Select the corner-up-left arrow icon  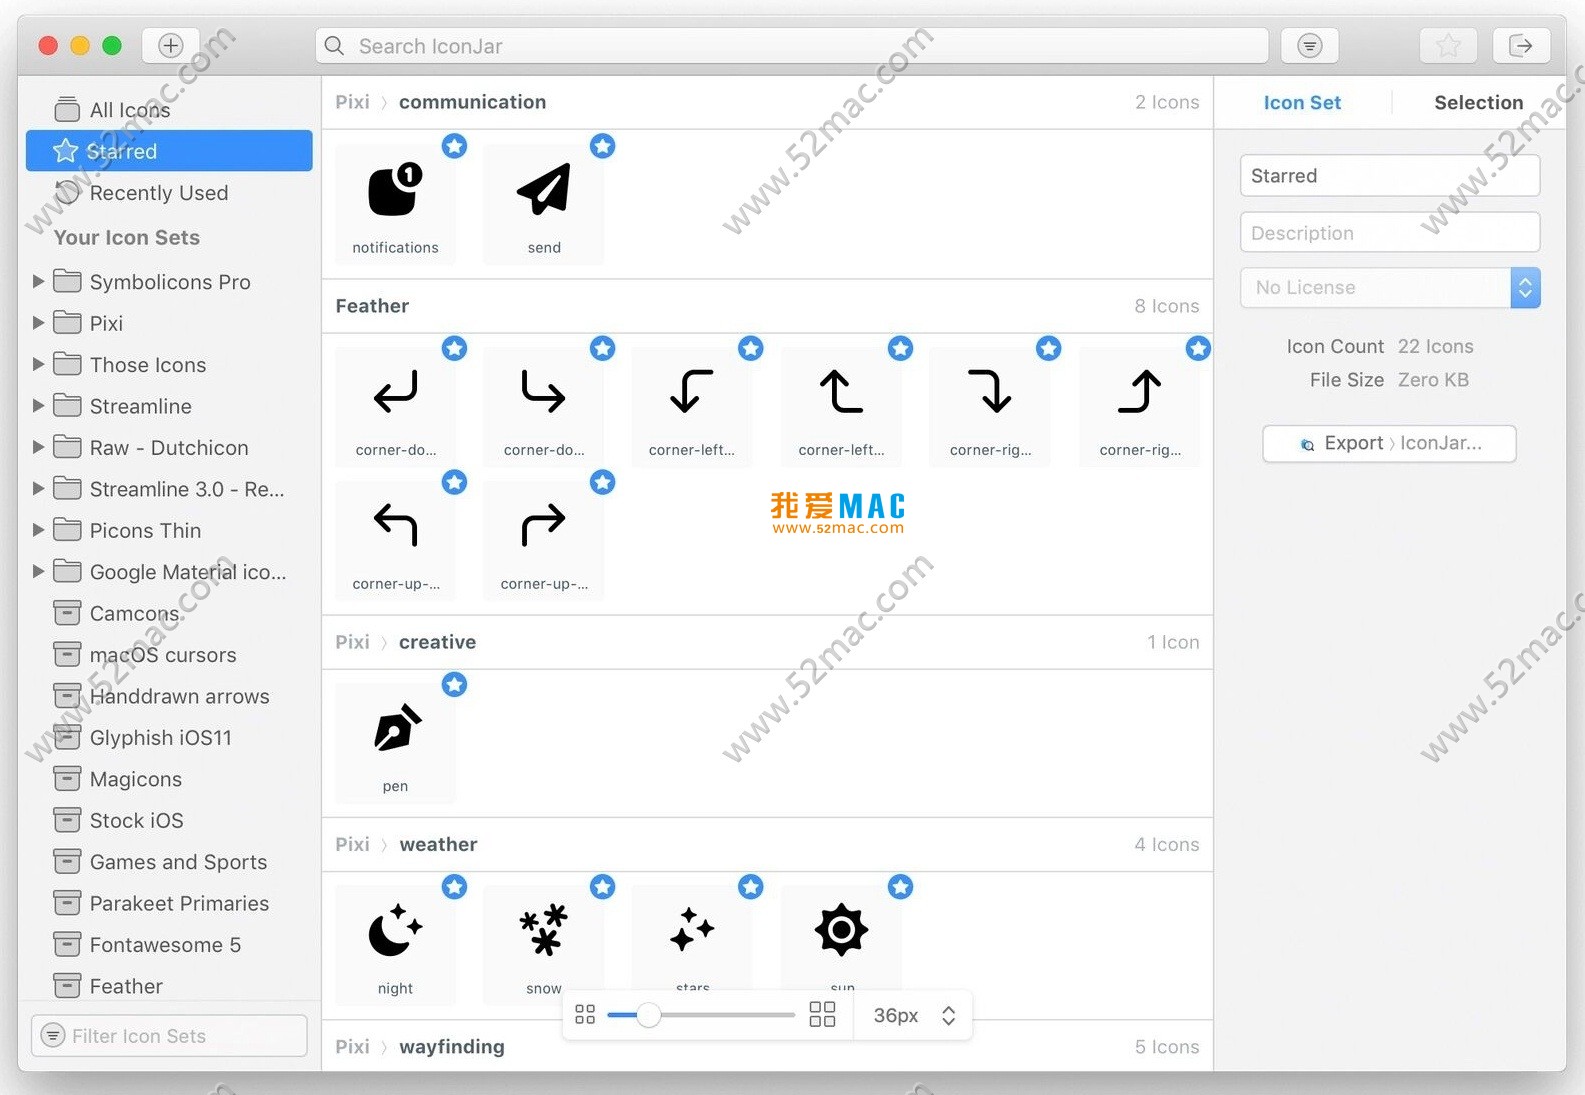click(395, 540)
